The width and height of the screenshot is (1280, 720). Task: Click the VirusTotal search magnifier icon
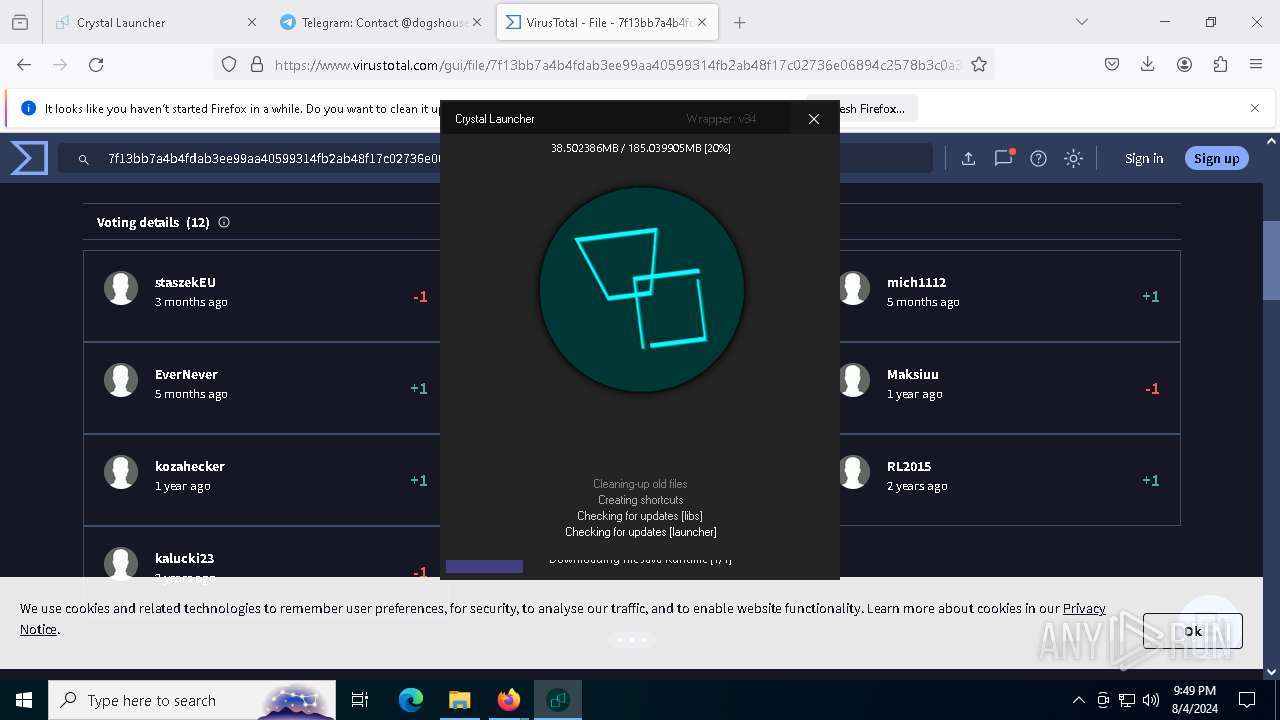[x=84, y=158]
